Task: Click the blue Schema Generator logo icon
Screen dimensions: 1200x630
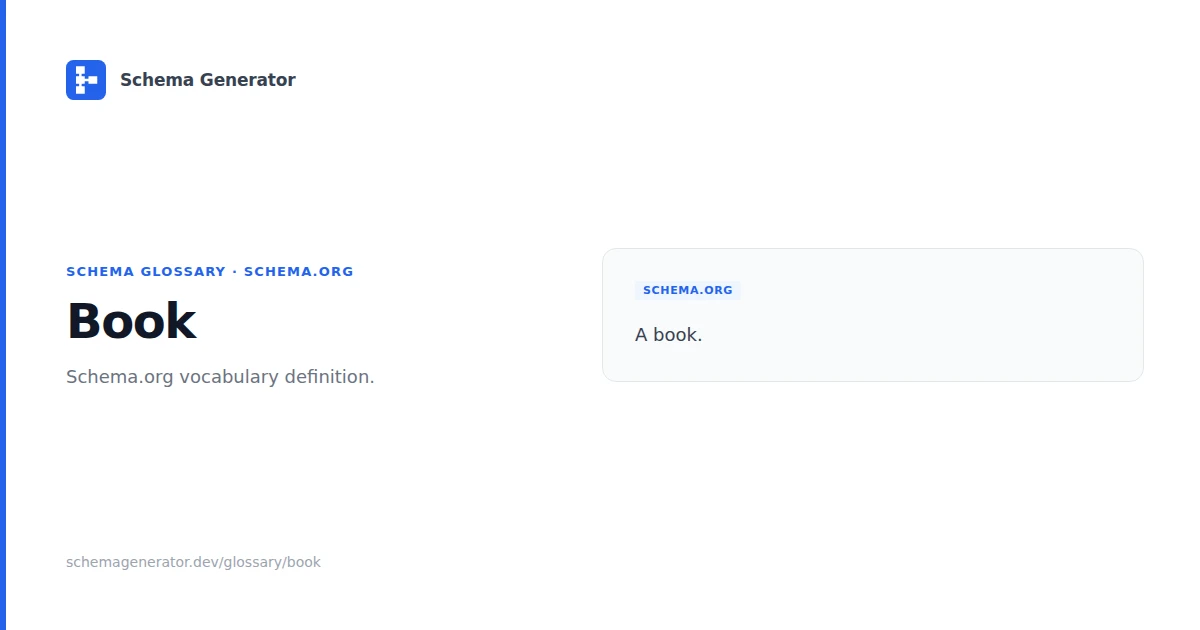Action: pos(86,80)
